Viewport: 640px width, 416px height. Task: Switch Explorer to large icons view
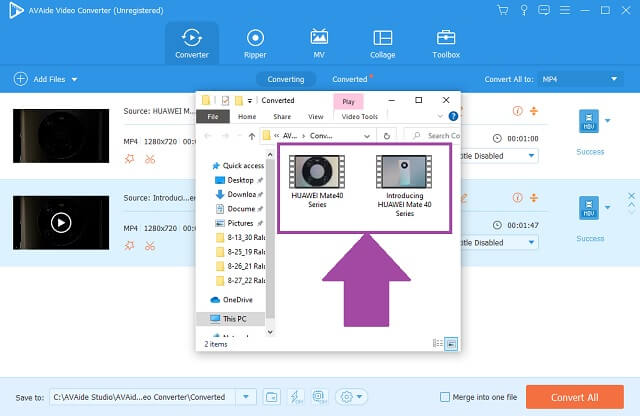tap(451, 343)
